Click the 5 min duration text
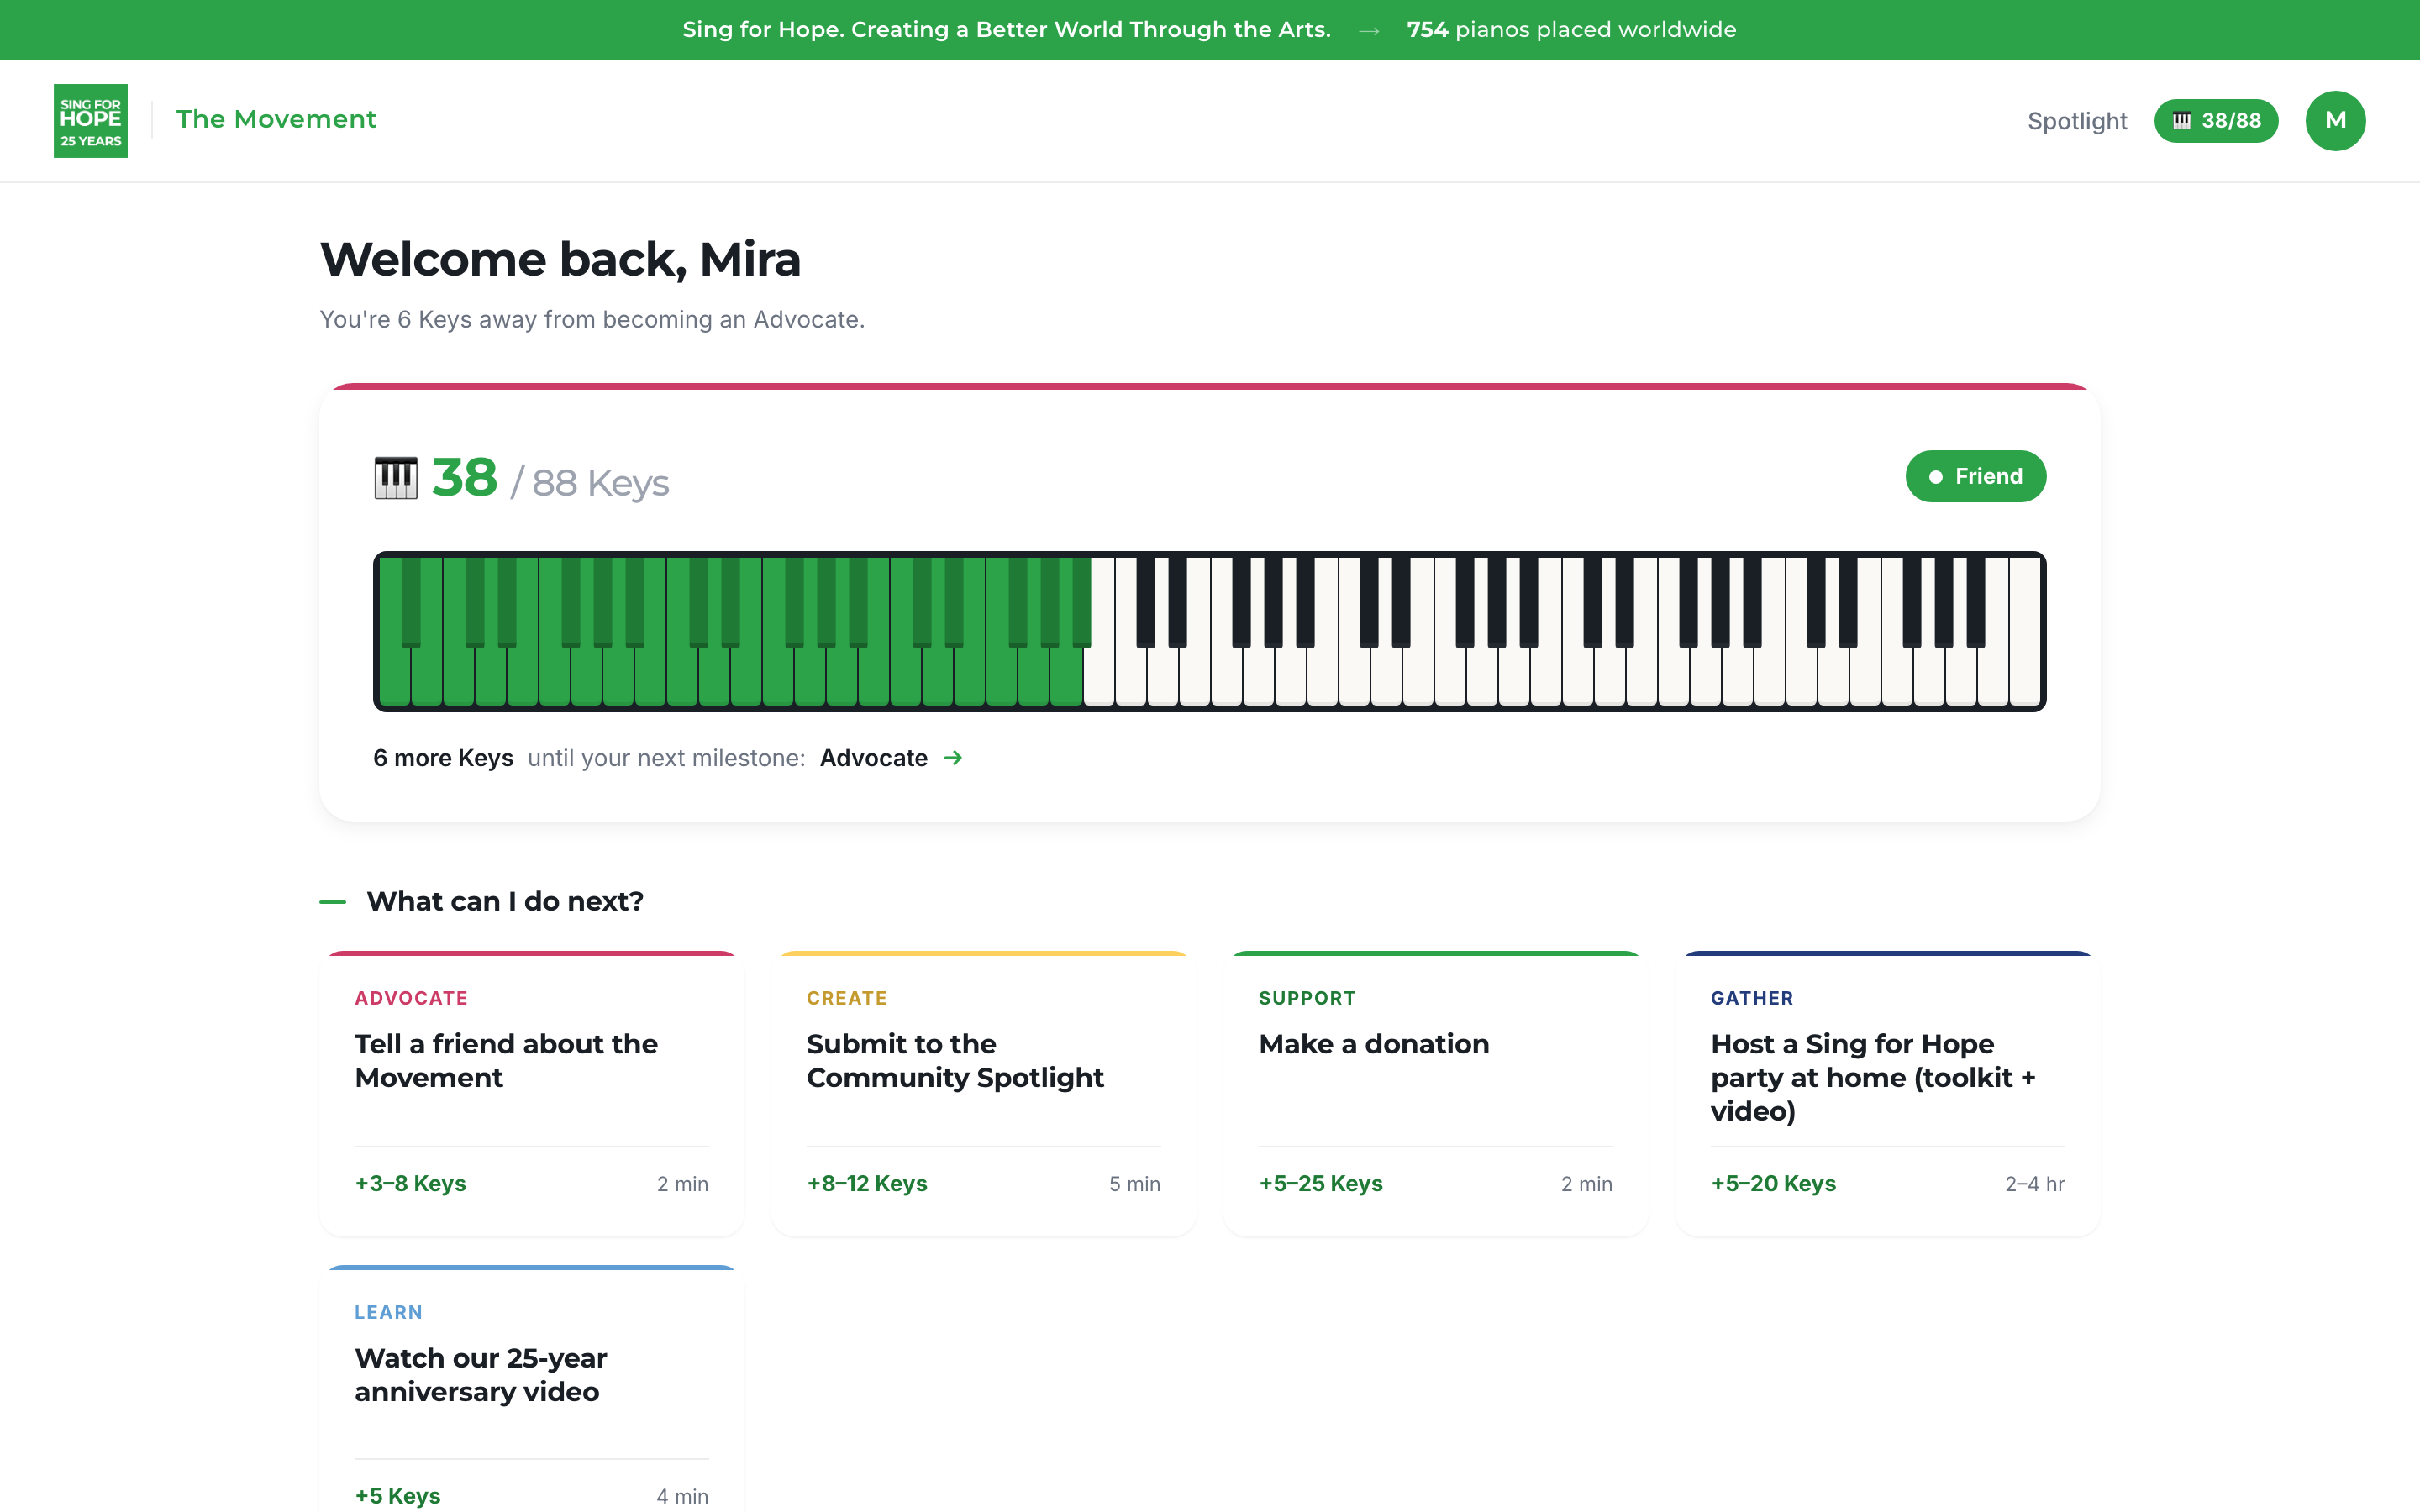This screenshot has height=1512, width=2420. coord(1135,1184)
